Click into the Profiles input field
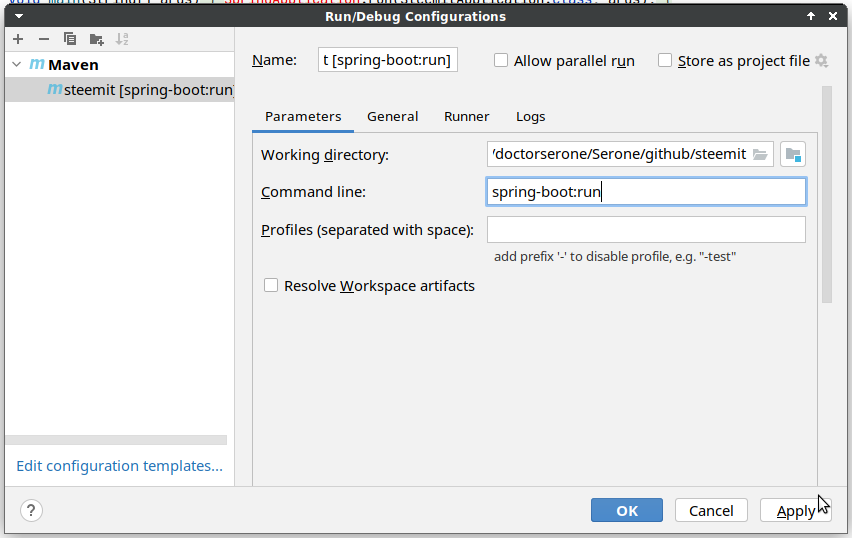This screenshot has height=538, width=852. coord(646,230)
